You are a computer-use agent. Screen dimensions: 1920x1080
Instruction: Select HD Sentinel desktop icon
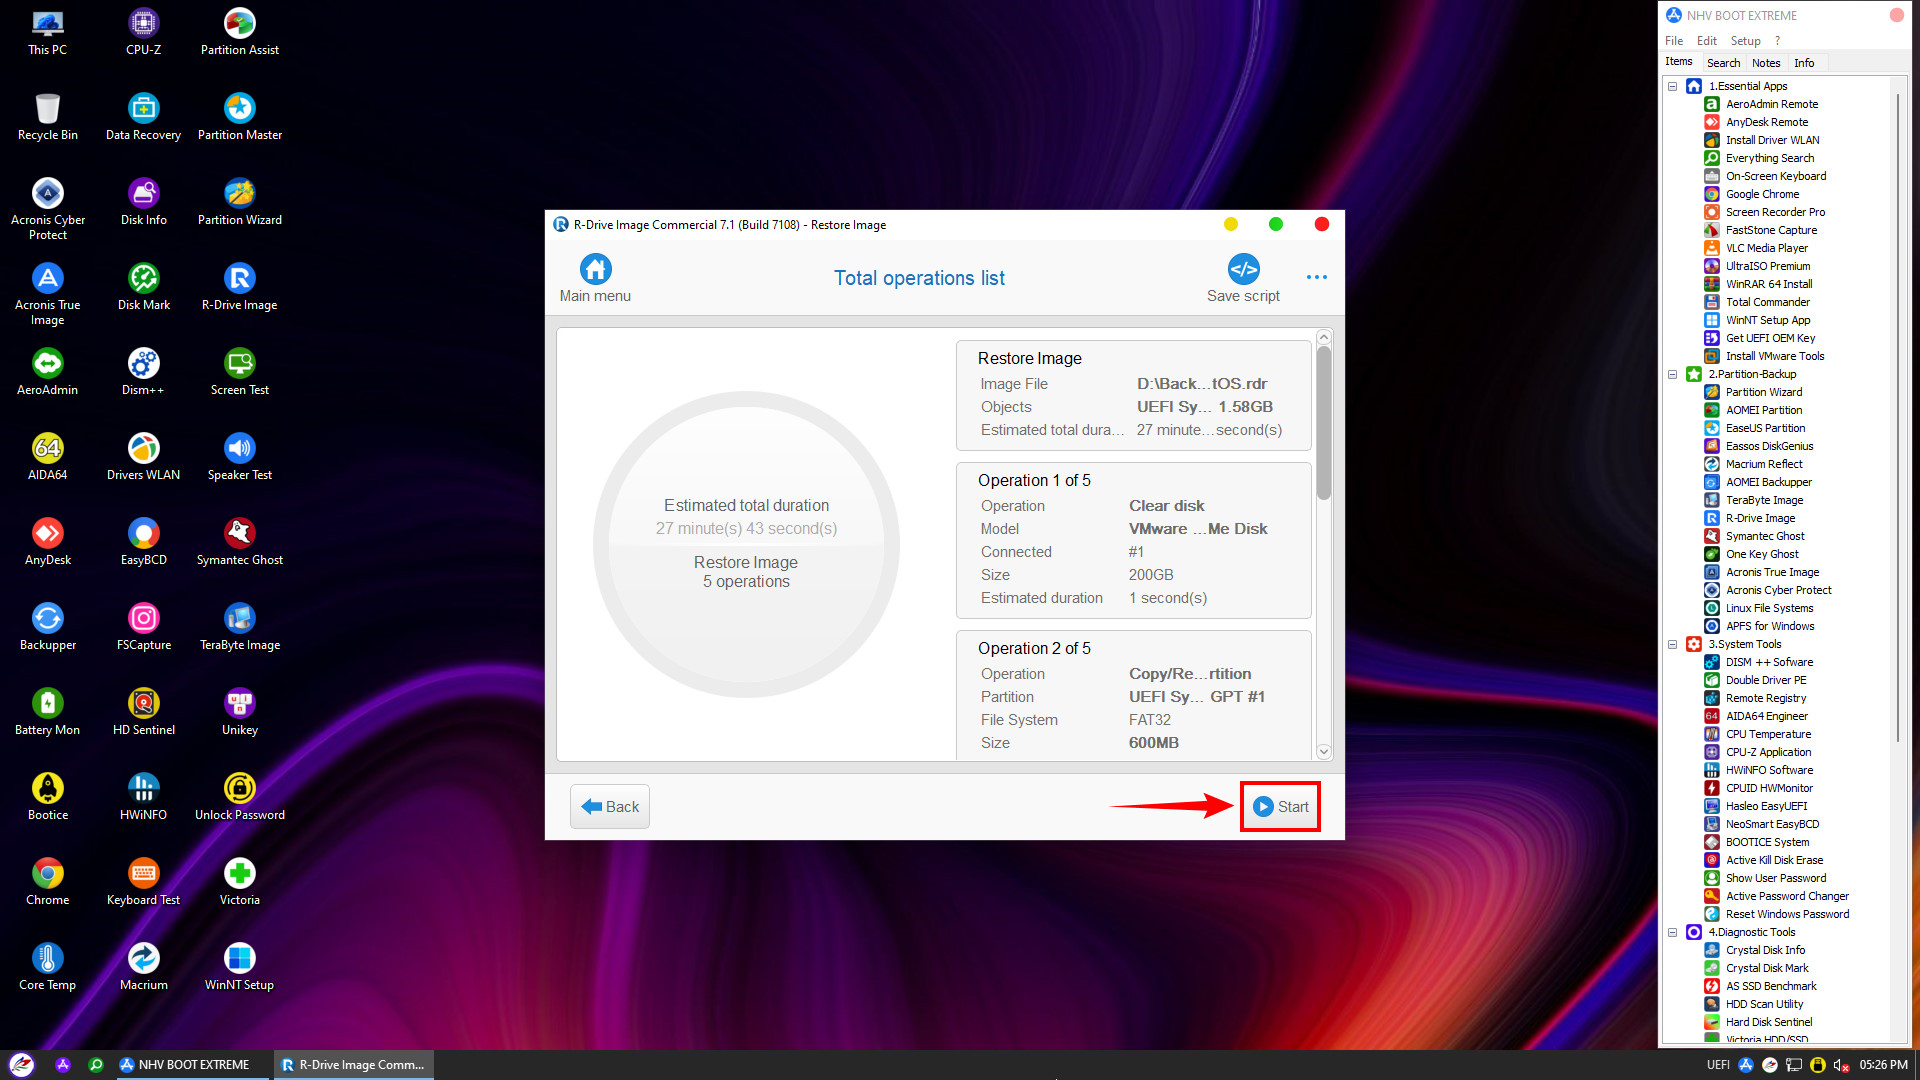(x=143, y=712)
